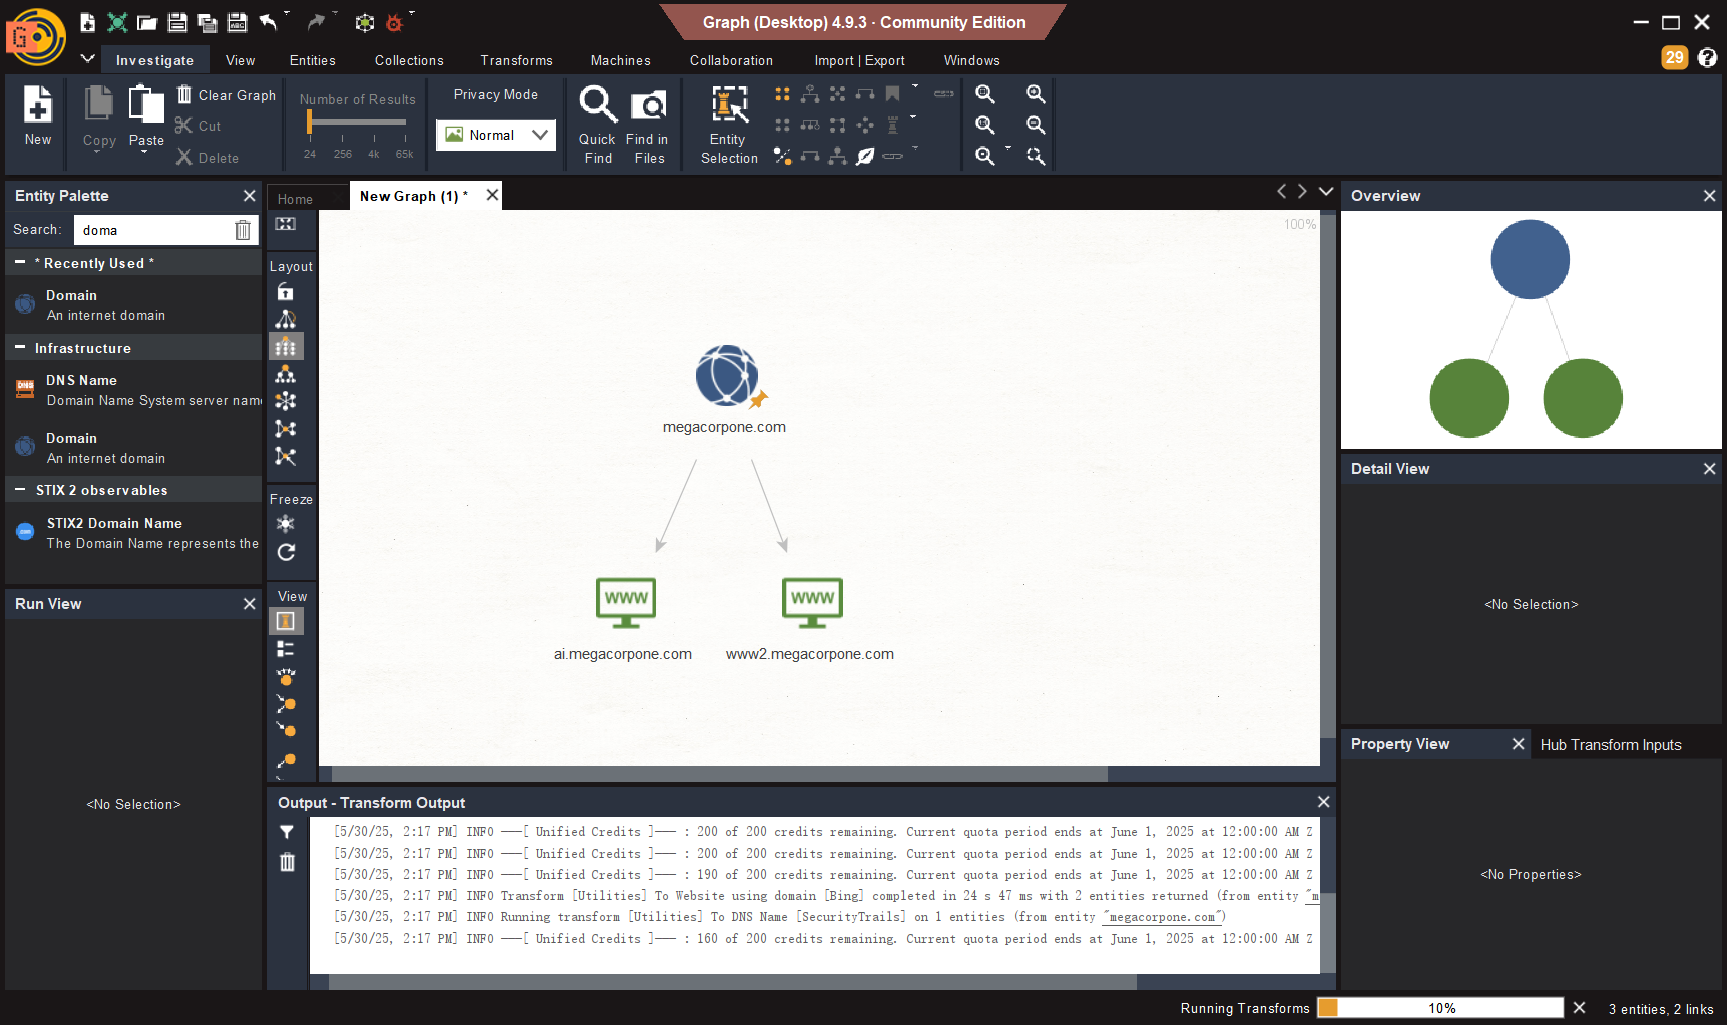Click the ai.megacorpone.com website entity

626,603
